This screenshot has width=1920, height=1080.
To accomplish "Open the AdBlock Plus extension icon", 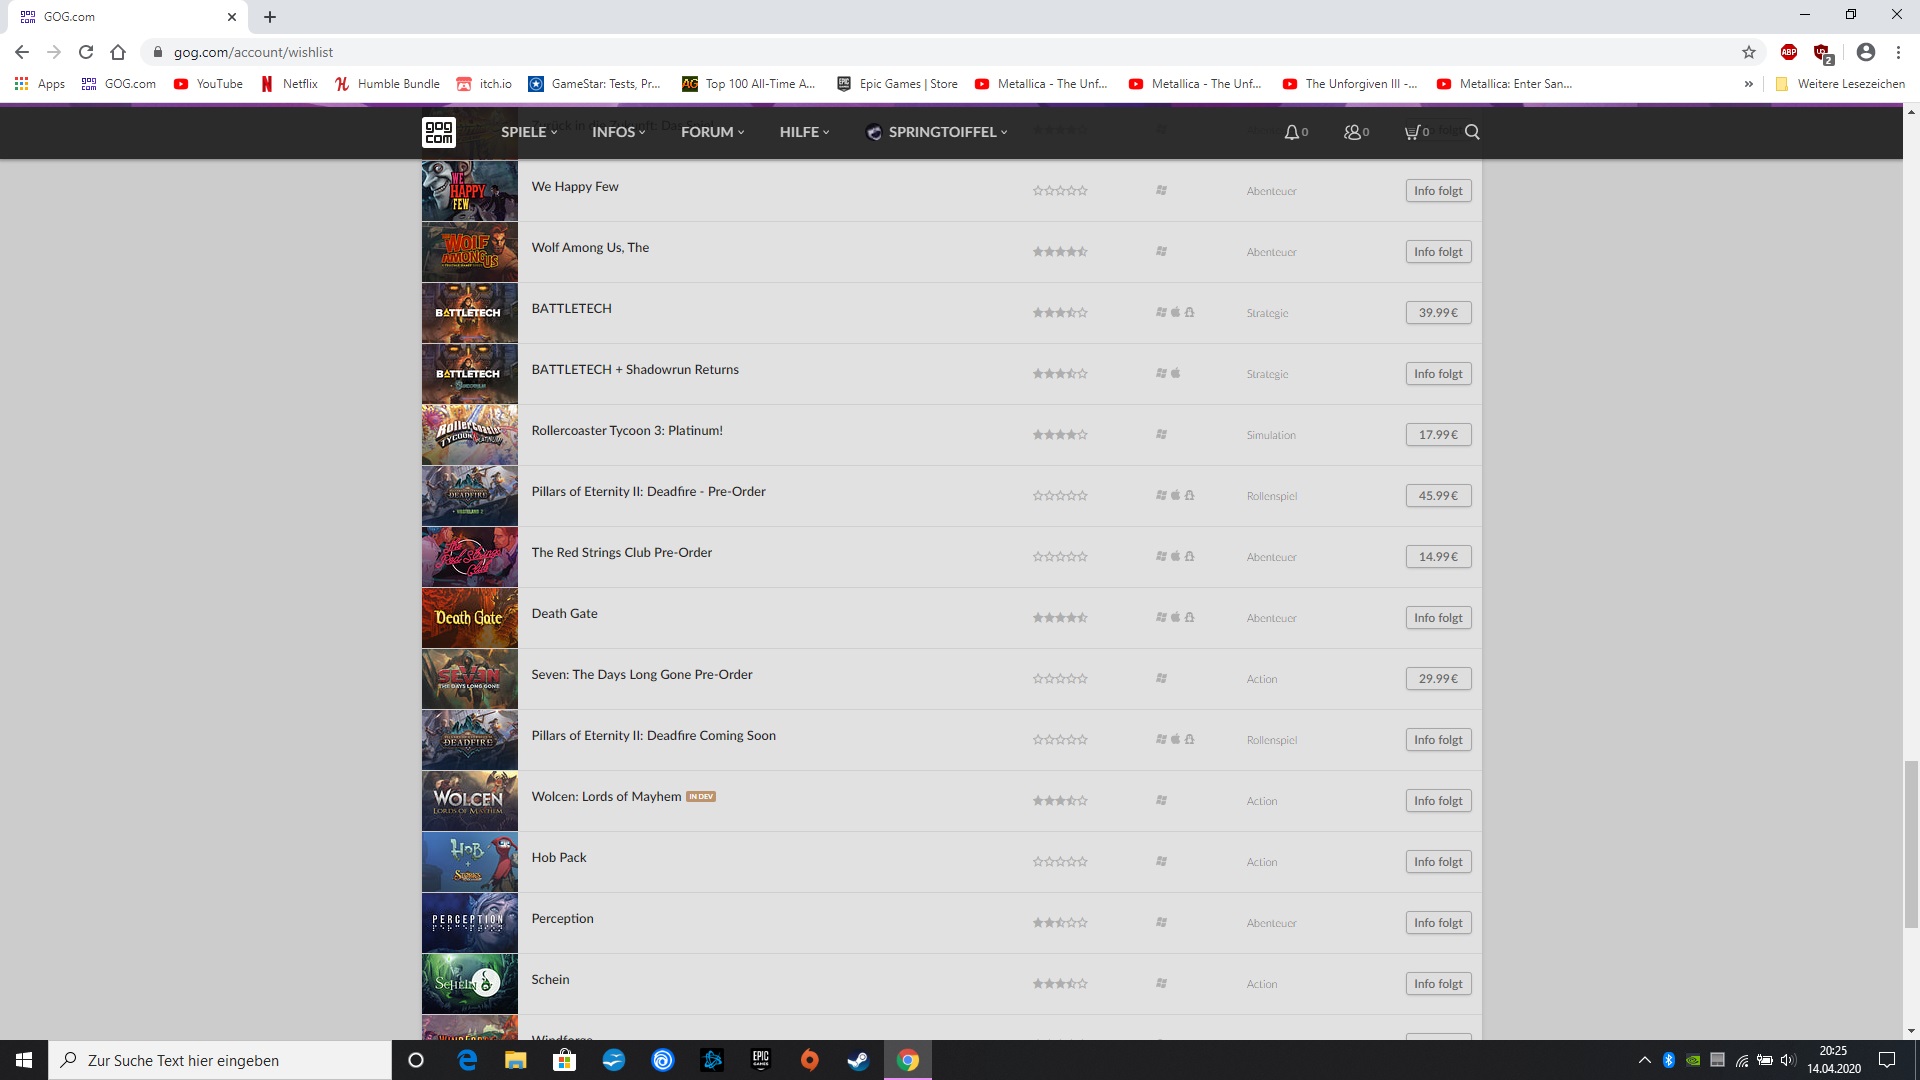I will pos(1789,52).
